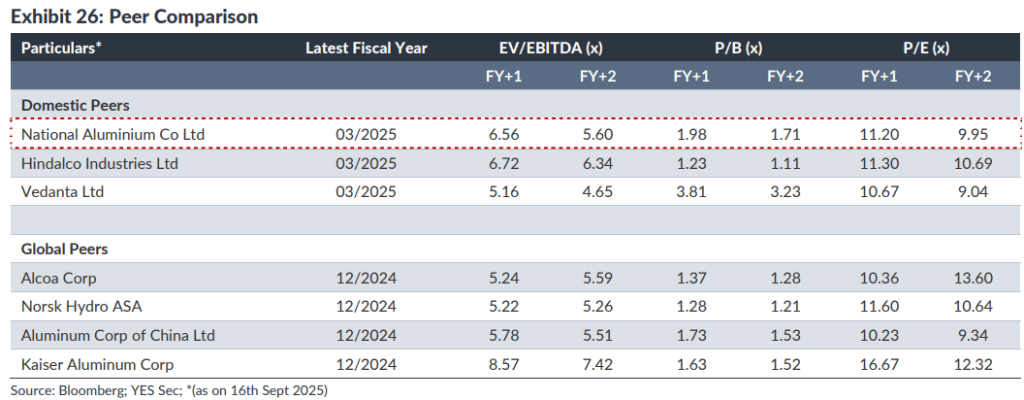
Task: Click the 'EV/EBITDA (x)' header
Action: 551,48
